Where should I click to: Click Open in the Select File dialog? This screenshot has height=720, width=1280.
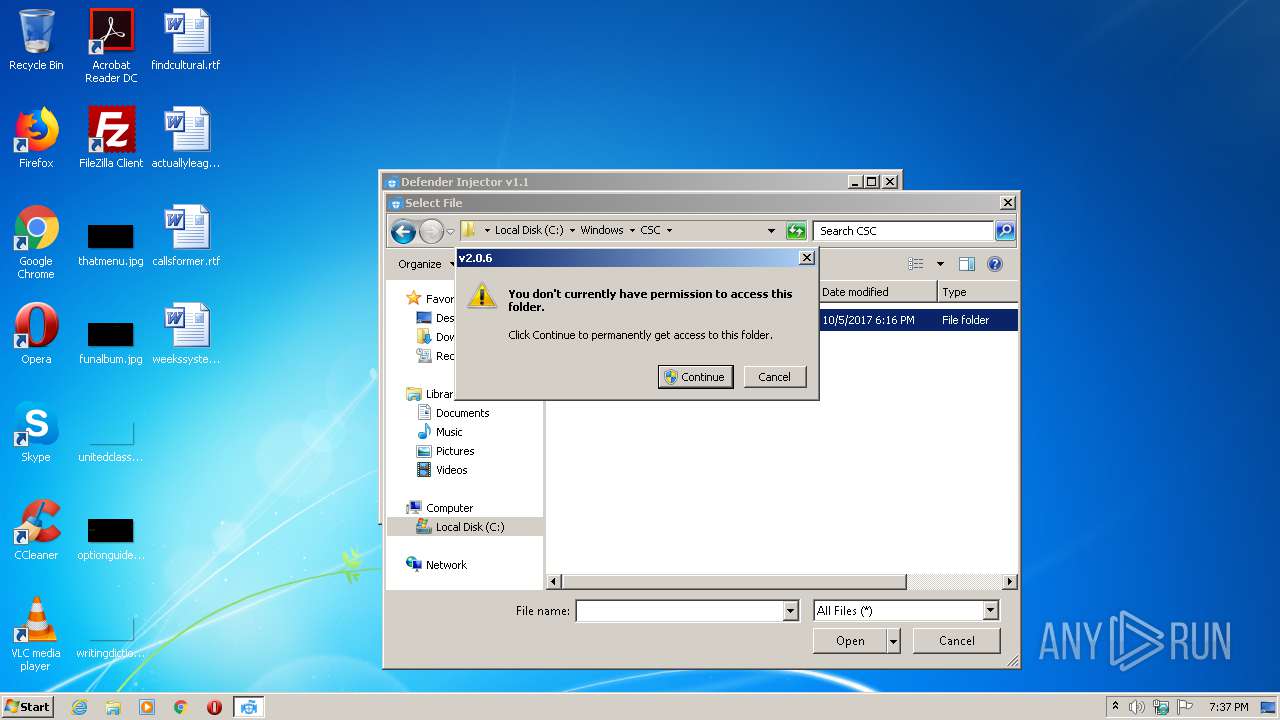[x=850, y=641]
